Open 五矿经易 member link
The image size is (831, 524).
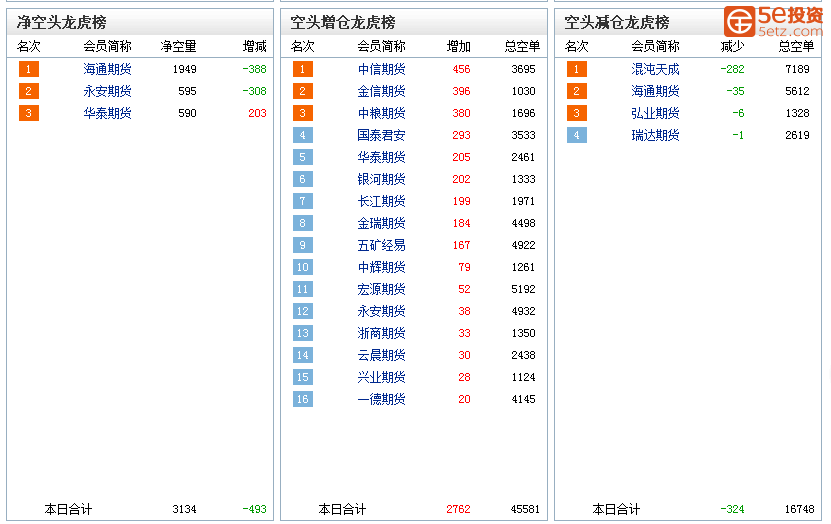pos(381,245)
